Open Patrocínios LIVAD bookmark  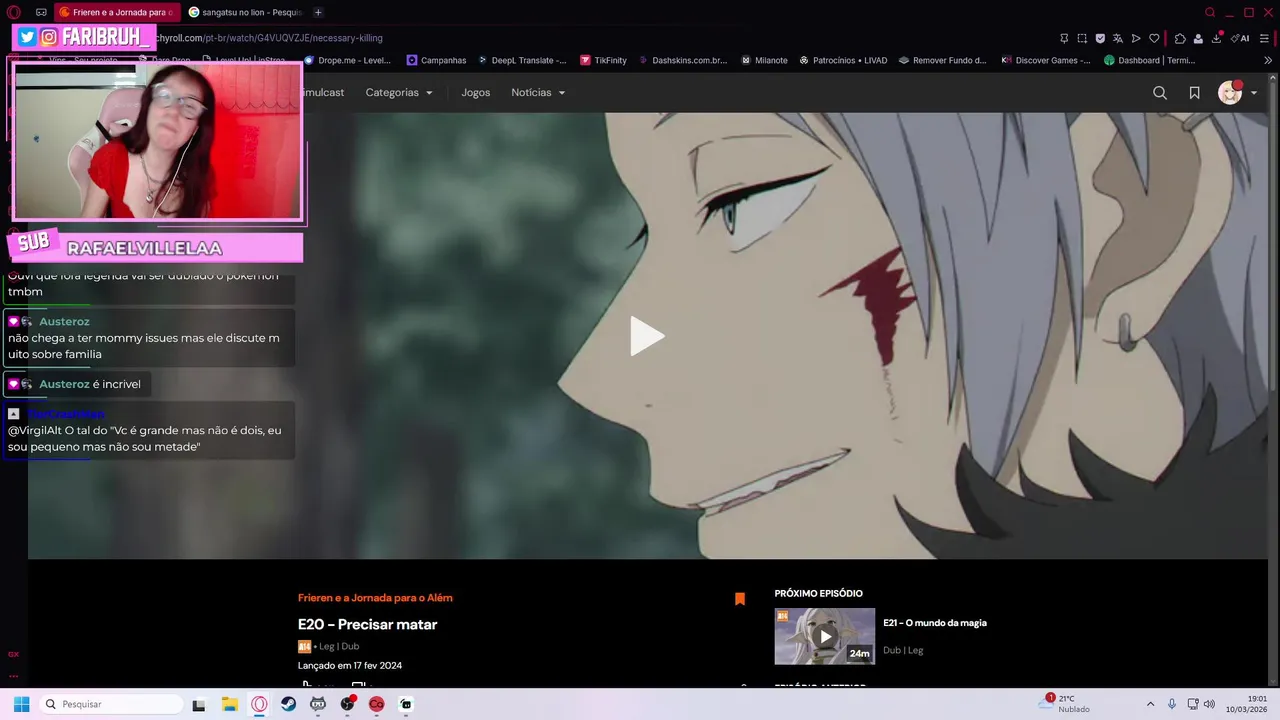(843, 60)
